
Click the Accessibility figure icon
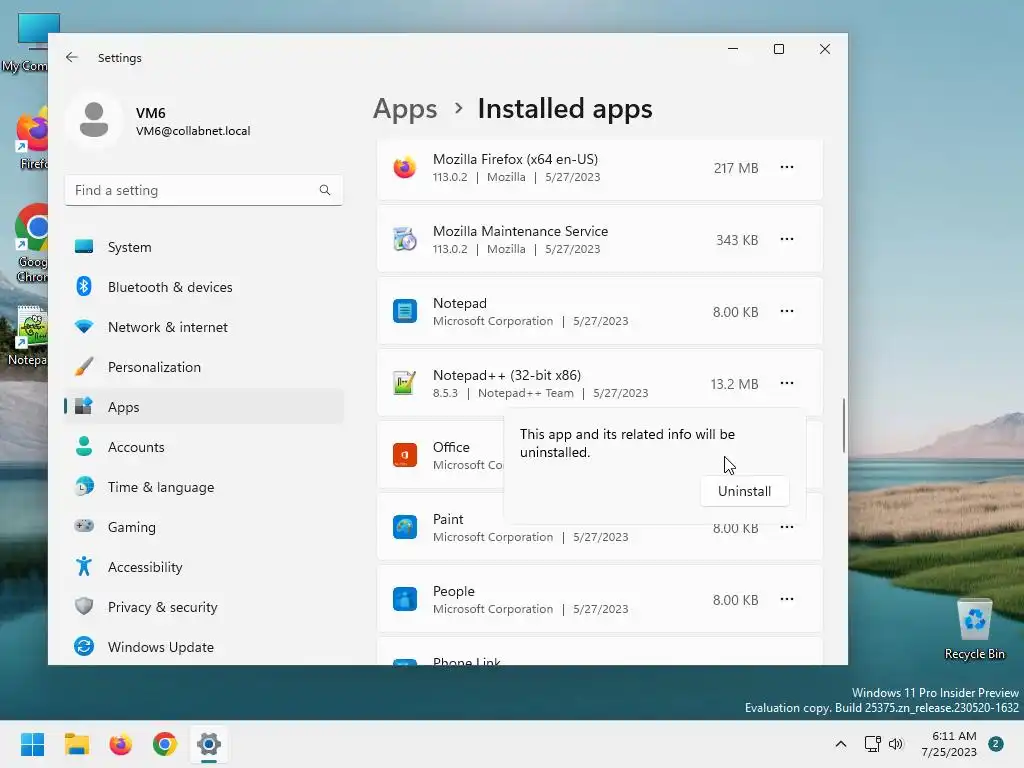84,566
